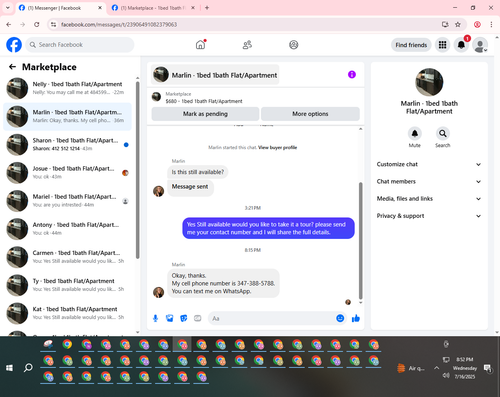This screenshot has width=500, height=397.
Task: Click Marlin's avatar beside phone number message
Action: click(158, 292)
